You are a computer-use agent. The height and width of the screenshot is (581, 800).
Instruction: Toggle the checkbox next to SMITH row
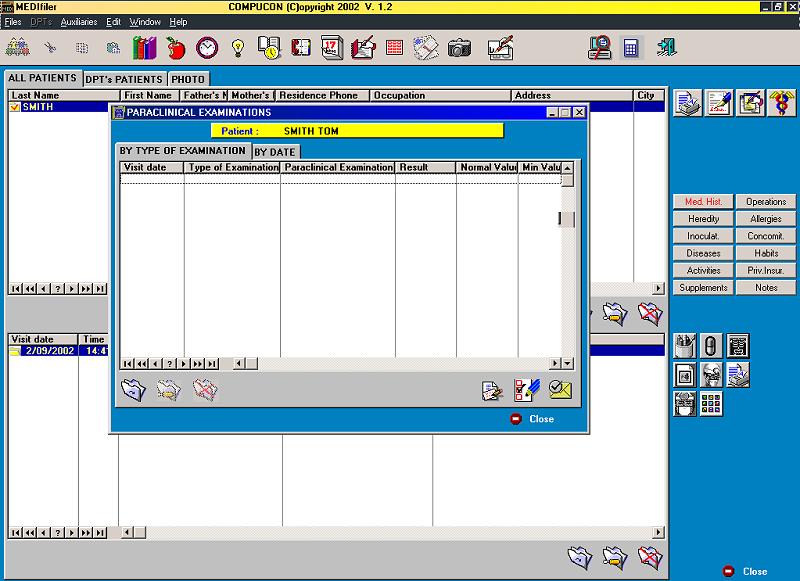[14, 107]
